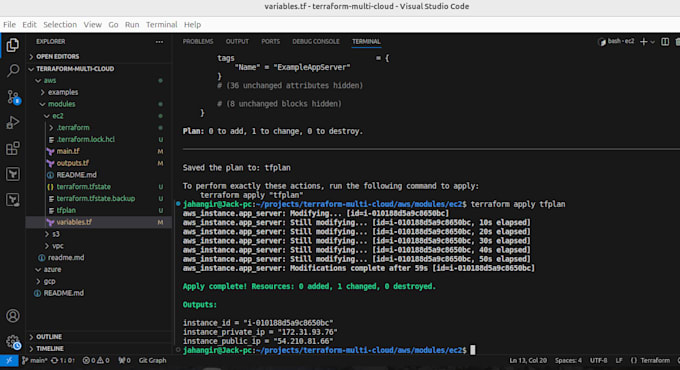Click the remote window status bar icon

click(x=9, y=360)
